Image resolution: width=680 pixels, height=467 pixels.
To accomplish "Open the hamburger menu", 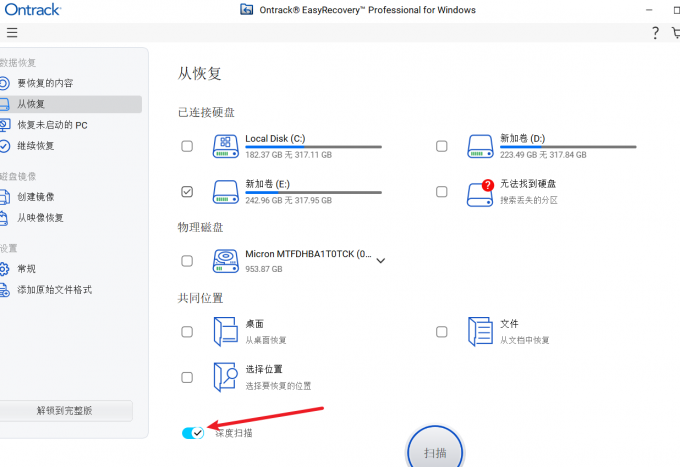I will [x=12, y=33].
